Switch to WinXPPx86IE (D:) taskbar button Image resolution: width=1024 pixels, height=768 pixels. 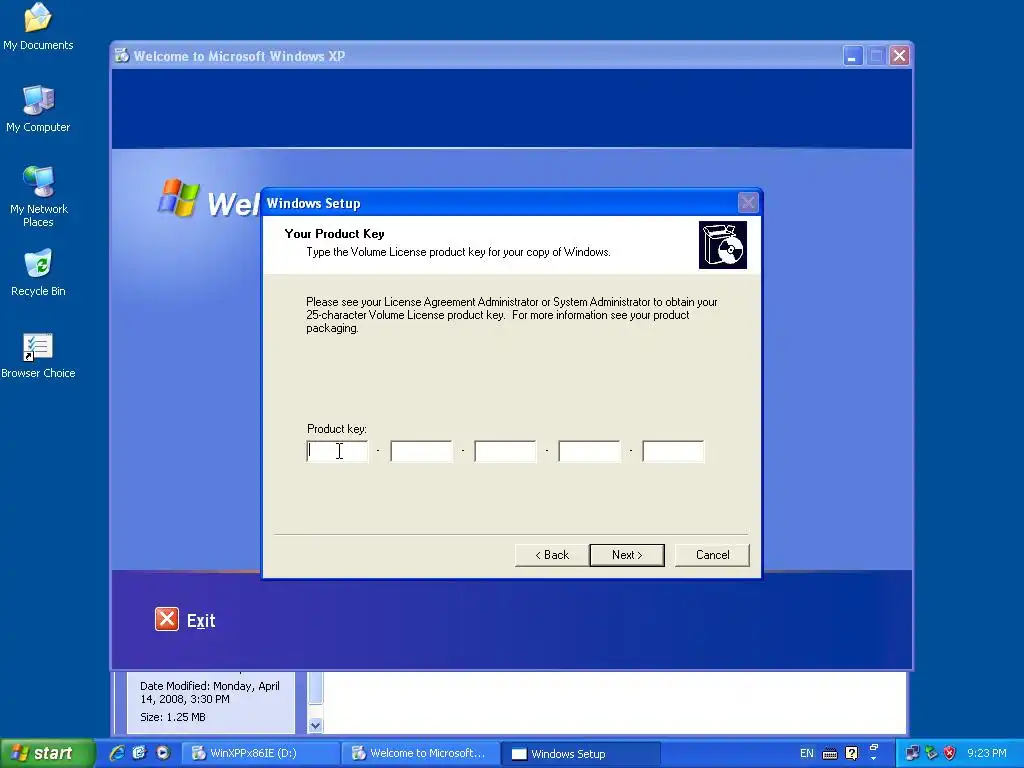(259, 754)
